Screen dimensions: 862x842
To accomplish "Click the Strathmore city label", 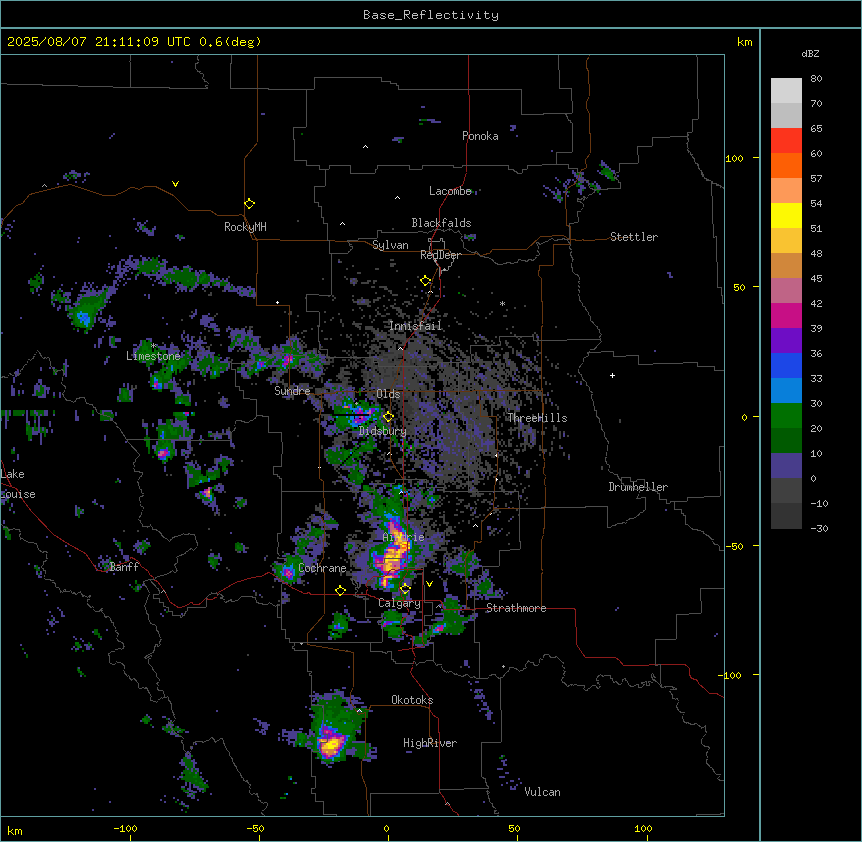I will [x=516, y=608].
